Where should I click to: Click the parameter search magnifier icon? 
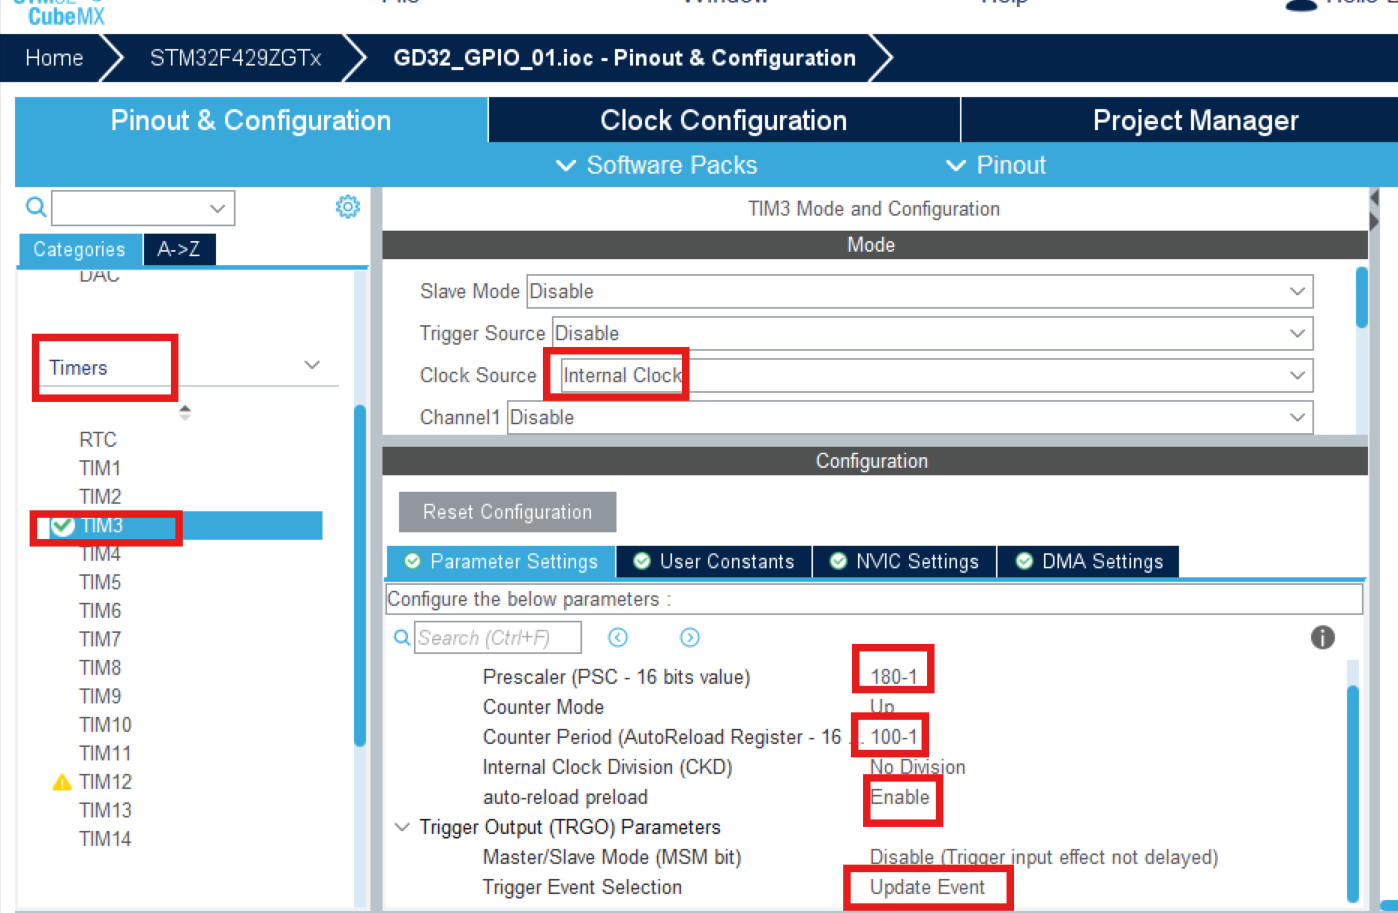point(401,637)
